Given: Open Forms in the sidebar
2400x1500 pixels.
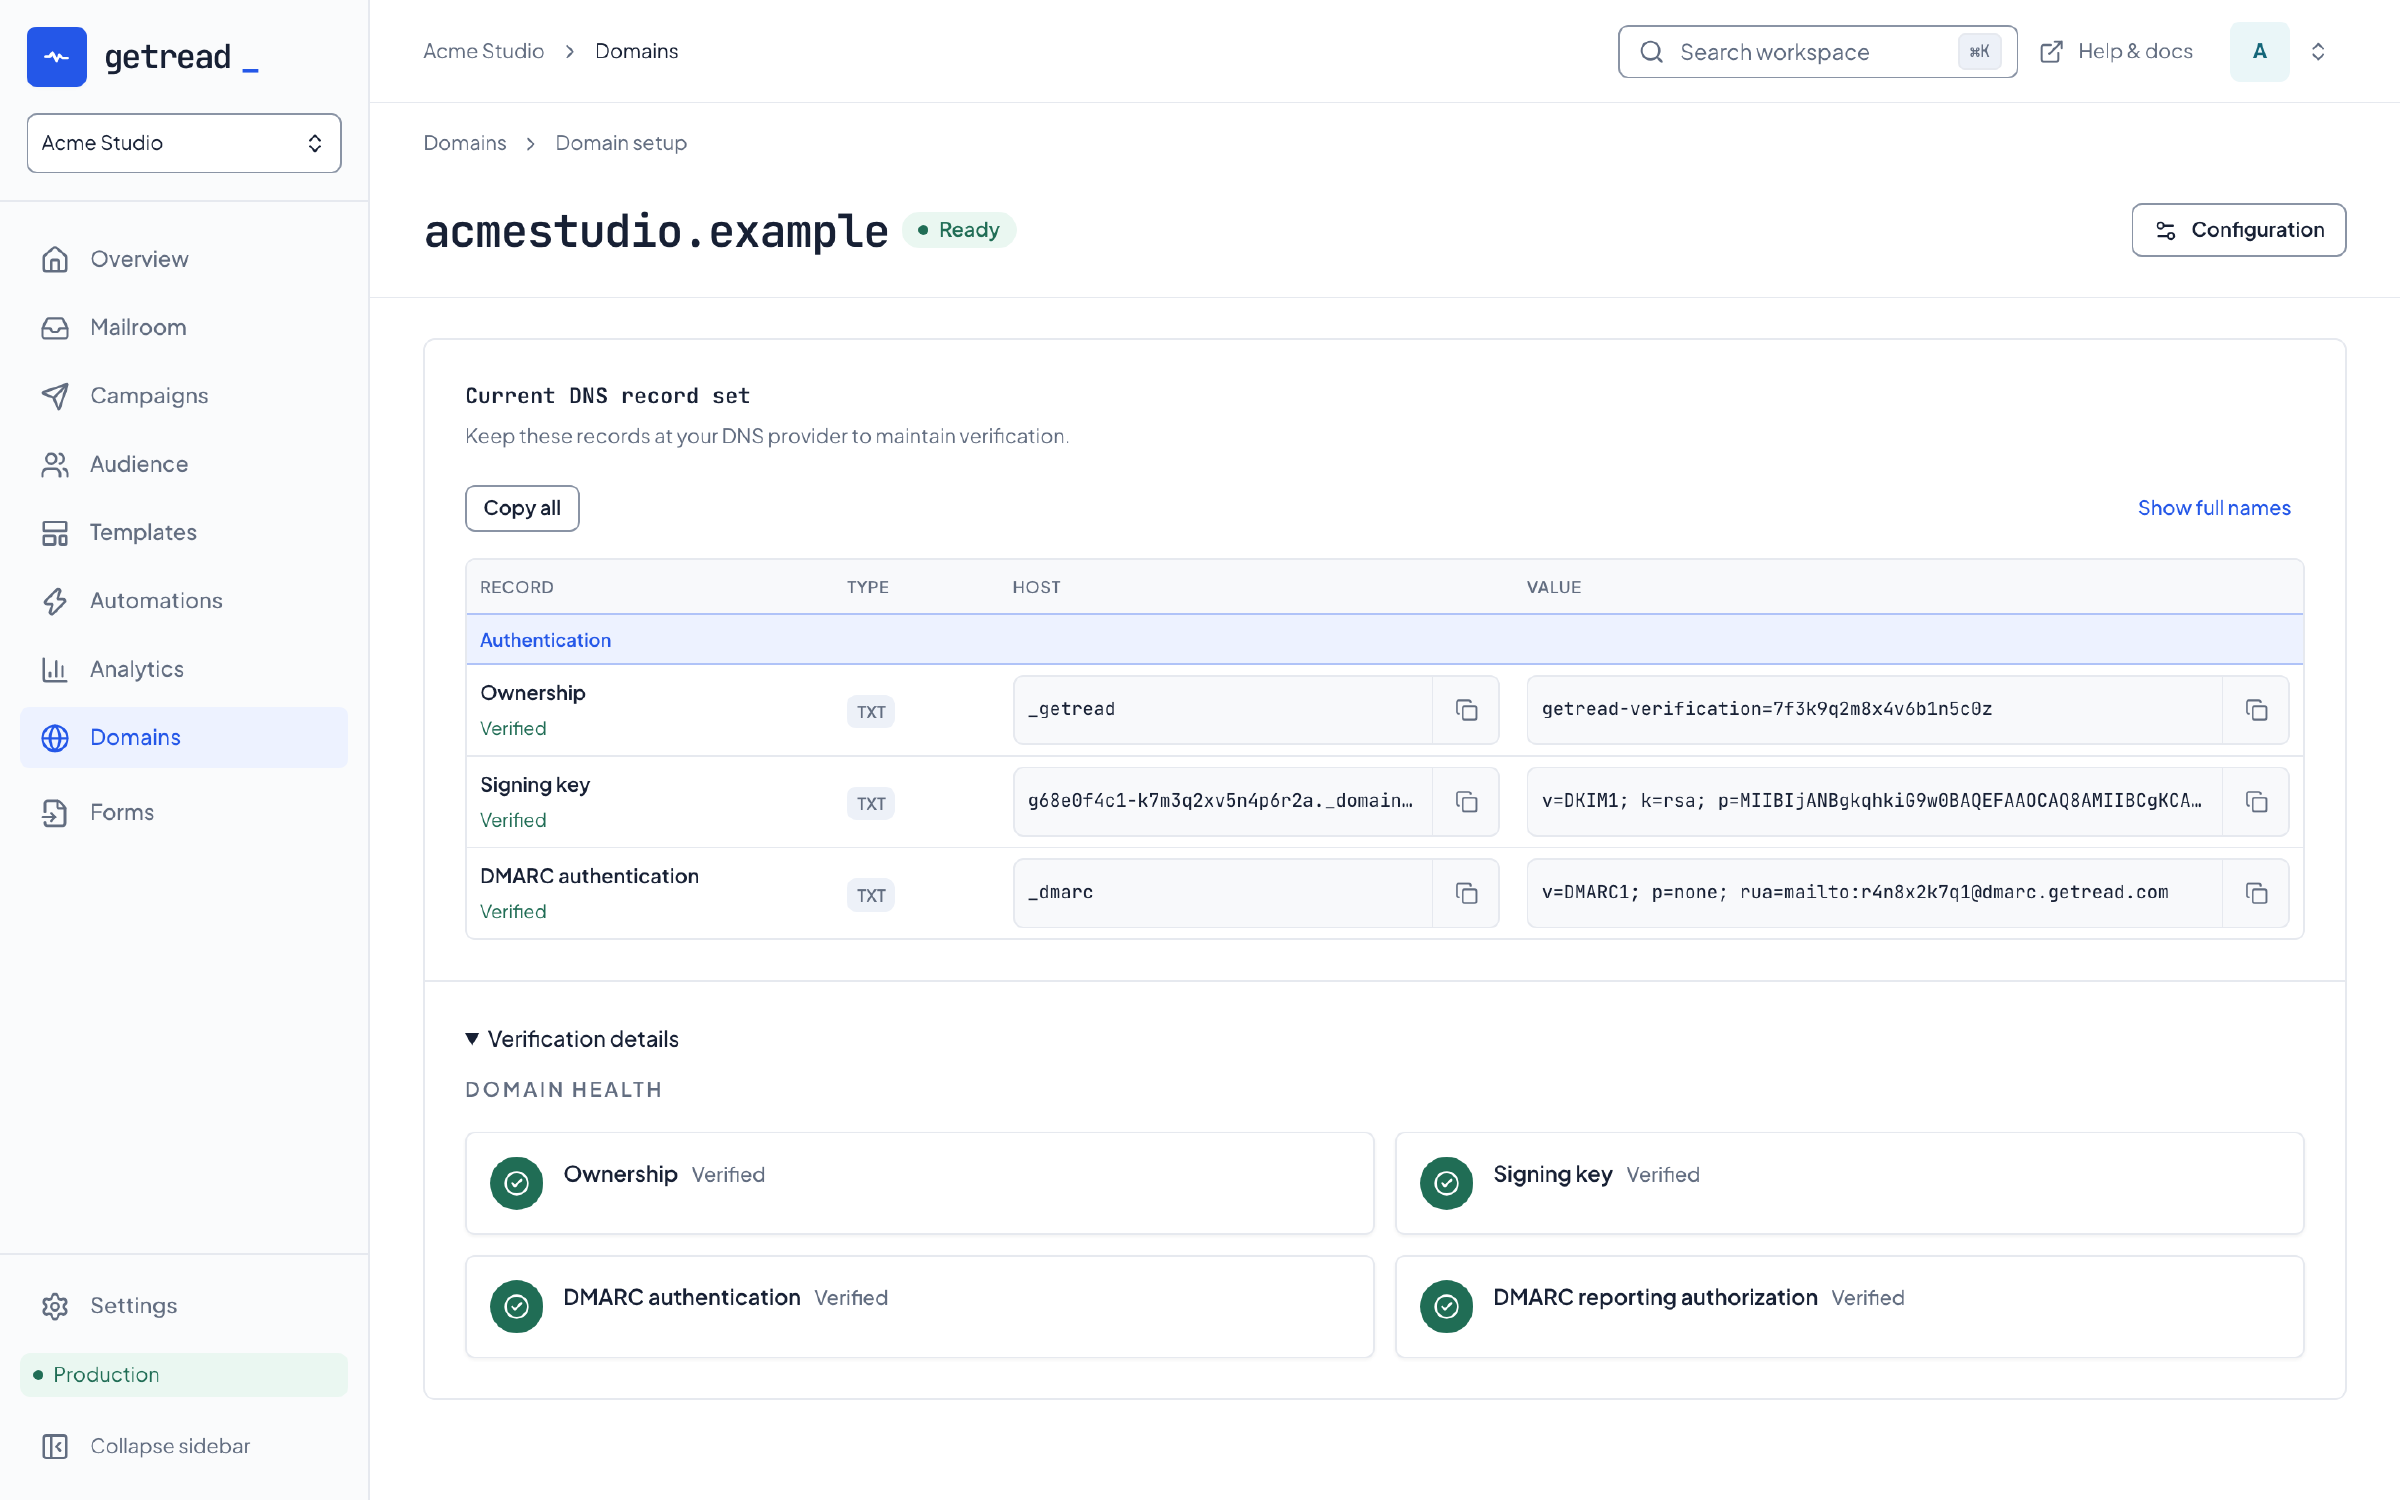Looking at the screenshot, I should (184, 812).
